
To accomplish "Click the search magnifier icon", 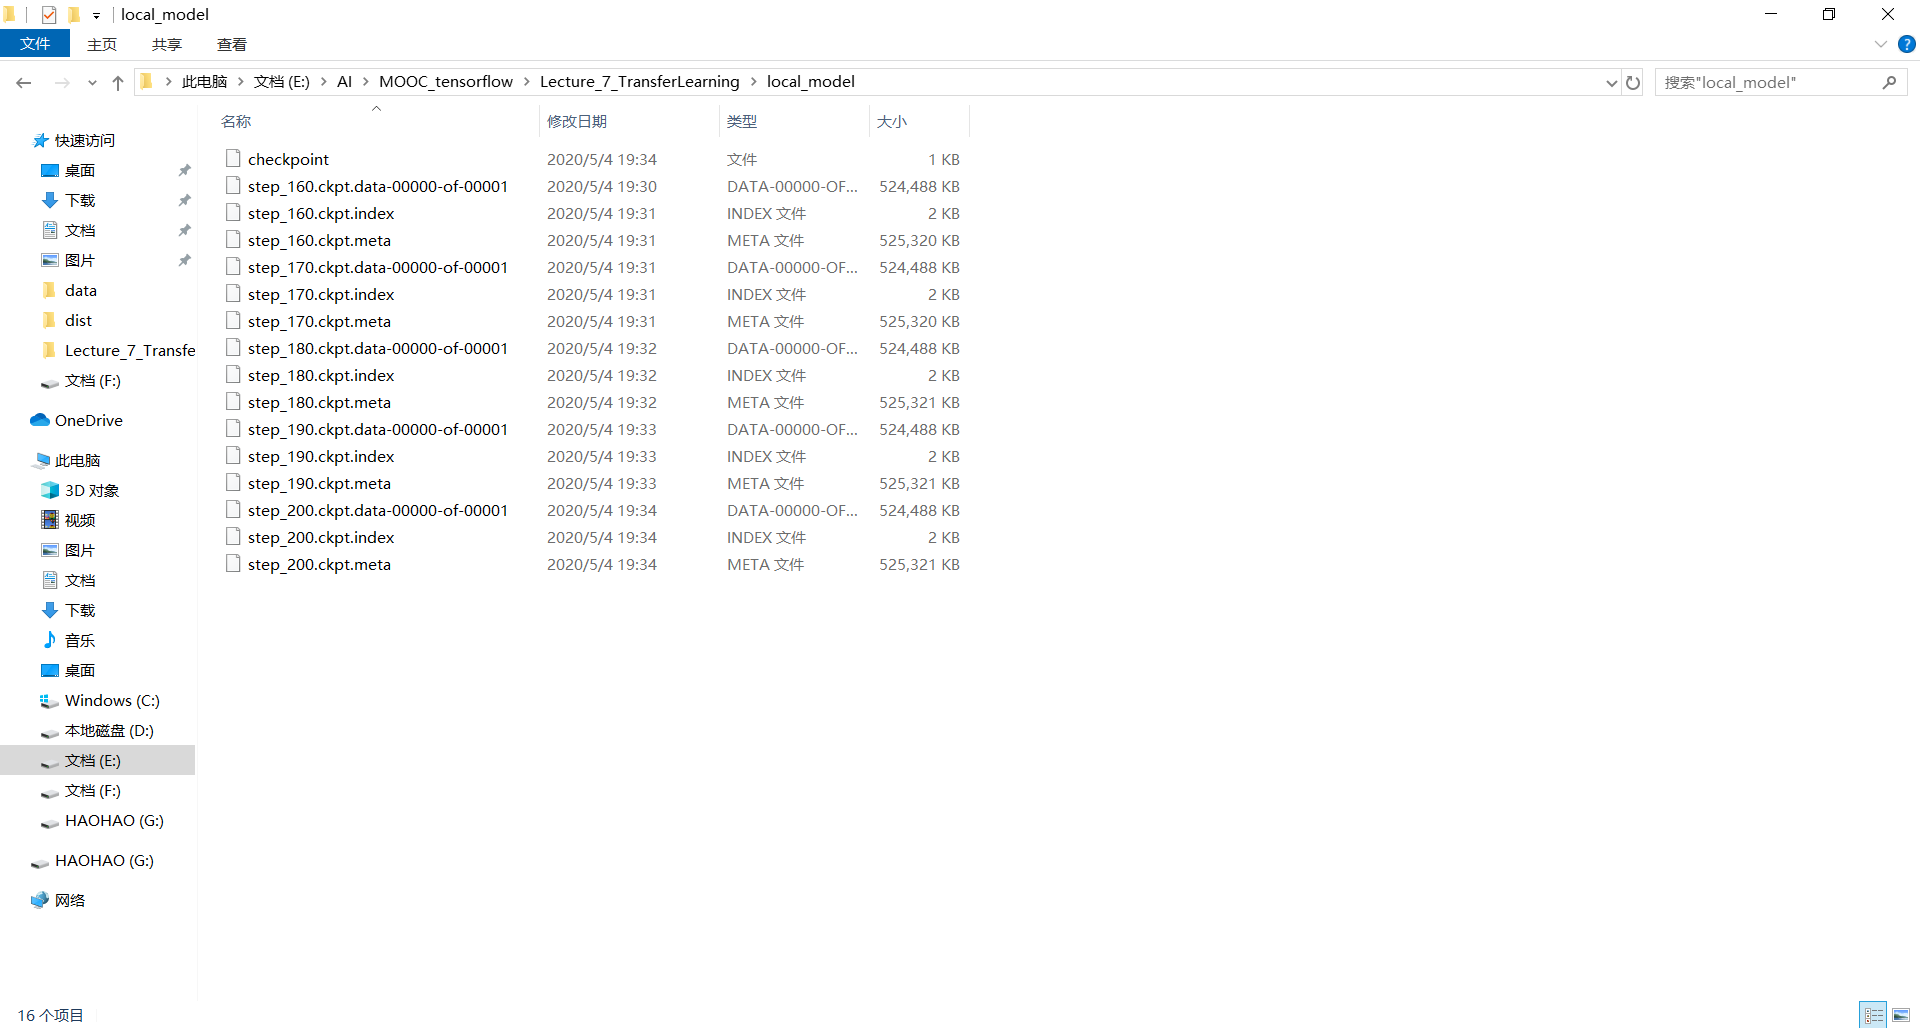I will [1889, 82].
